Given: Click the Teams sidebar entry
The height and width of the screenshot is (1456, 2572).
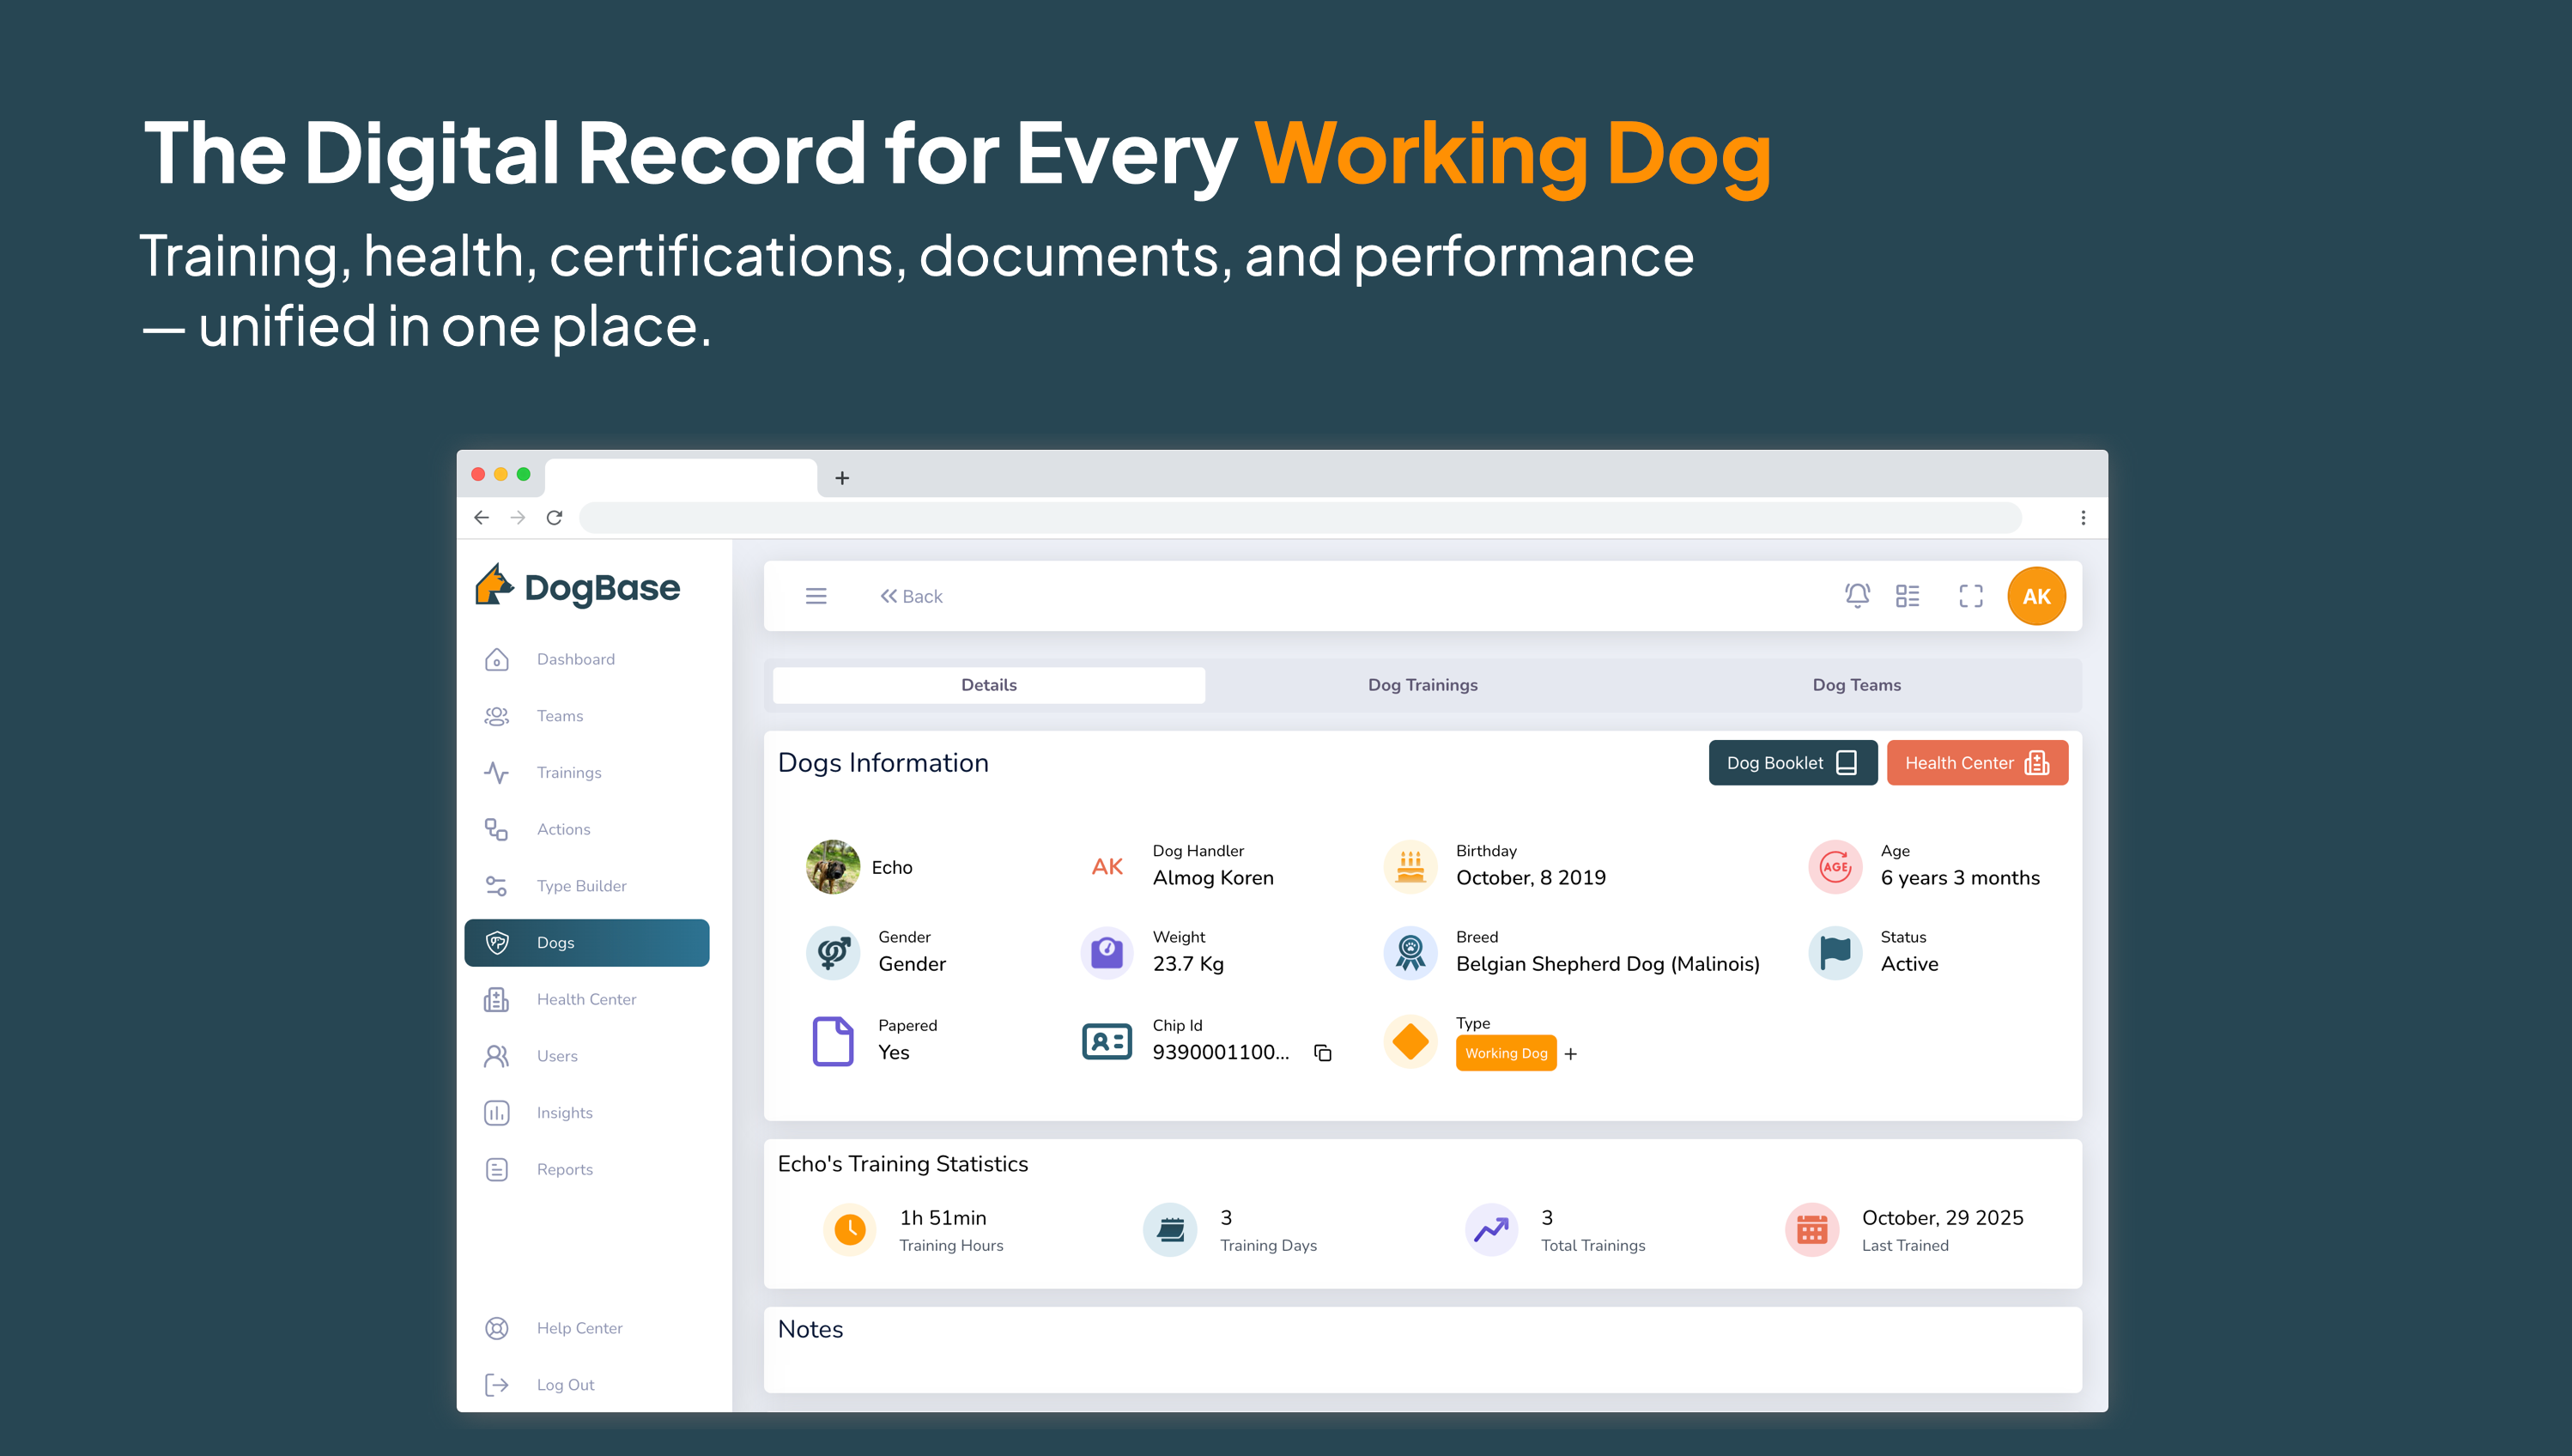Looking at the screenshot, I should (x=558, y=715).
